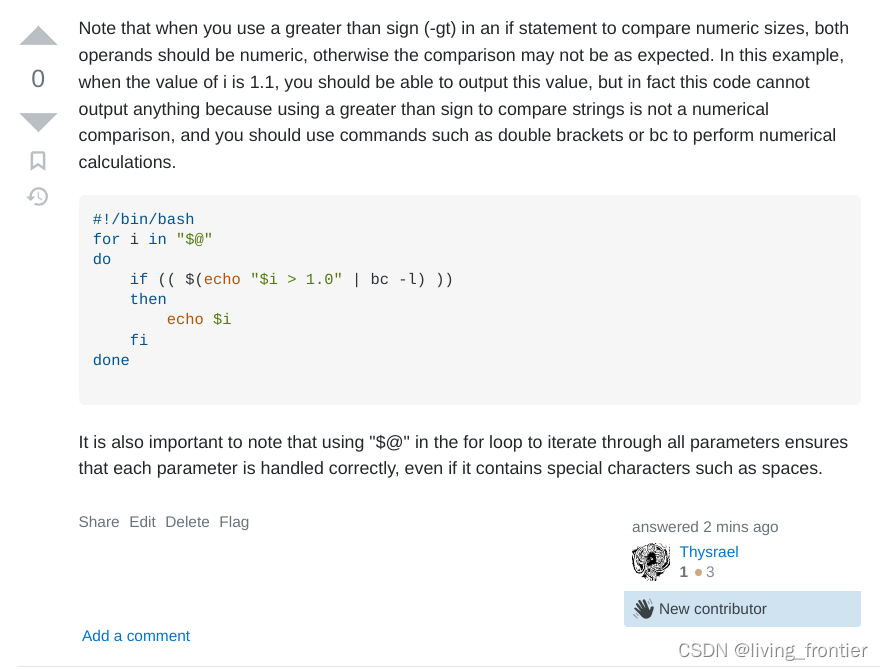The width and height of the screenshot is (883, 670).
Task: Show the answer's activity history
Action: click(38, 196)
